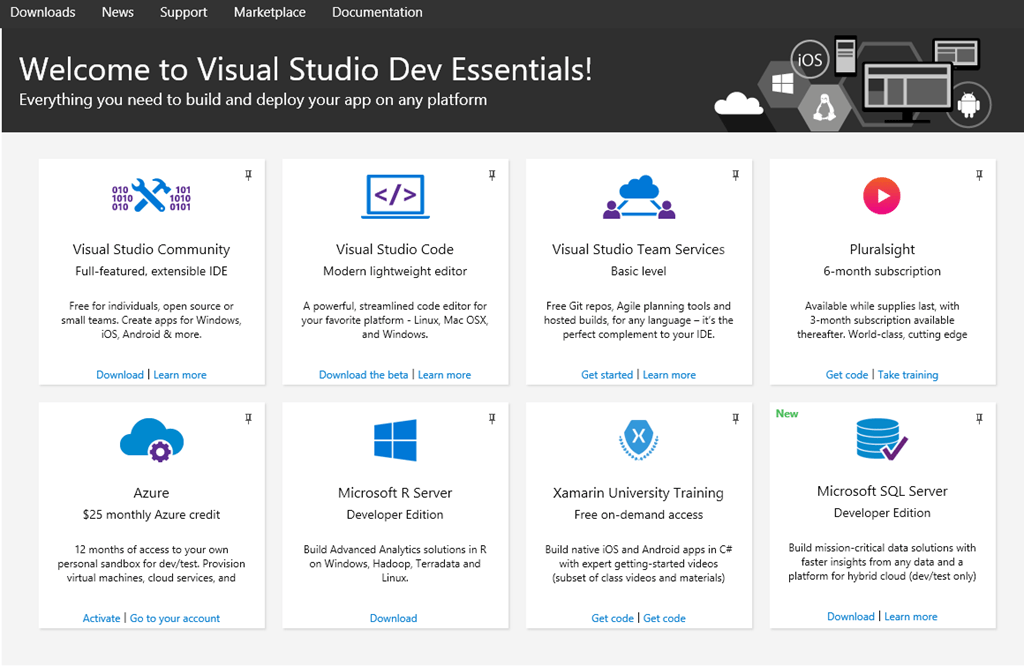Screen dimensions: 1024x667
Task: Download Visual Studio Community
Action: (x=120, y=374)
